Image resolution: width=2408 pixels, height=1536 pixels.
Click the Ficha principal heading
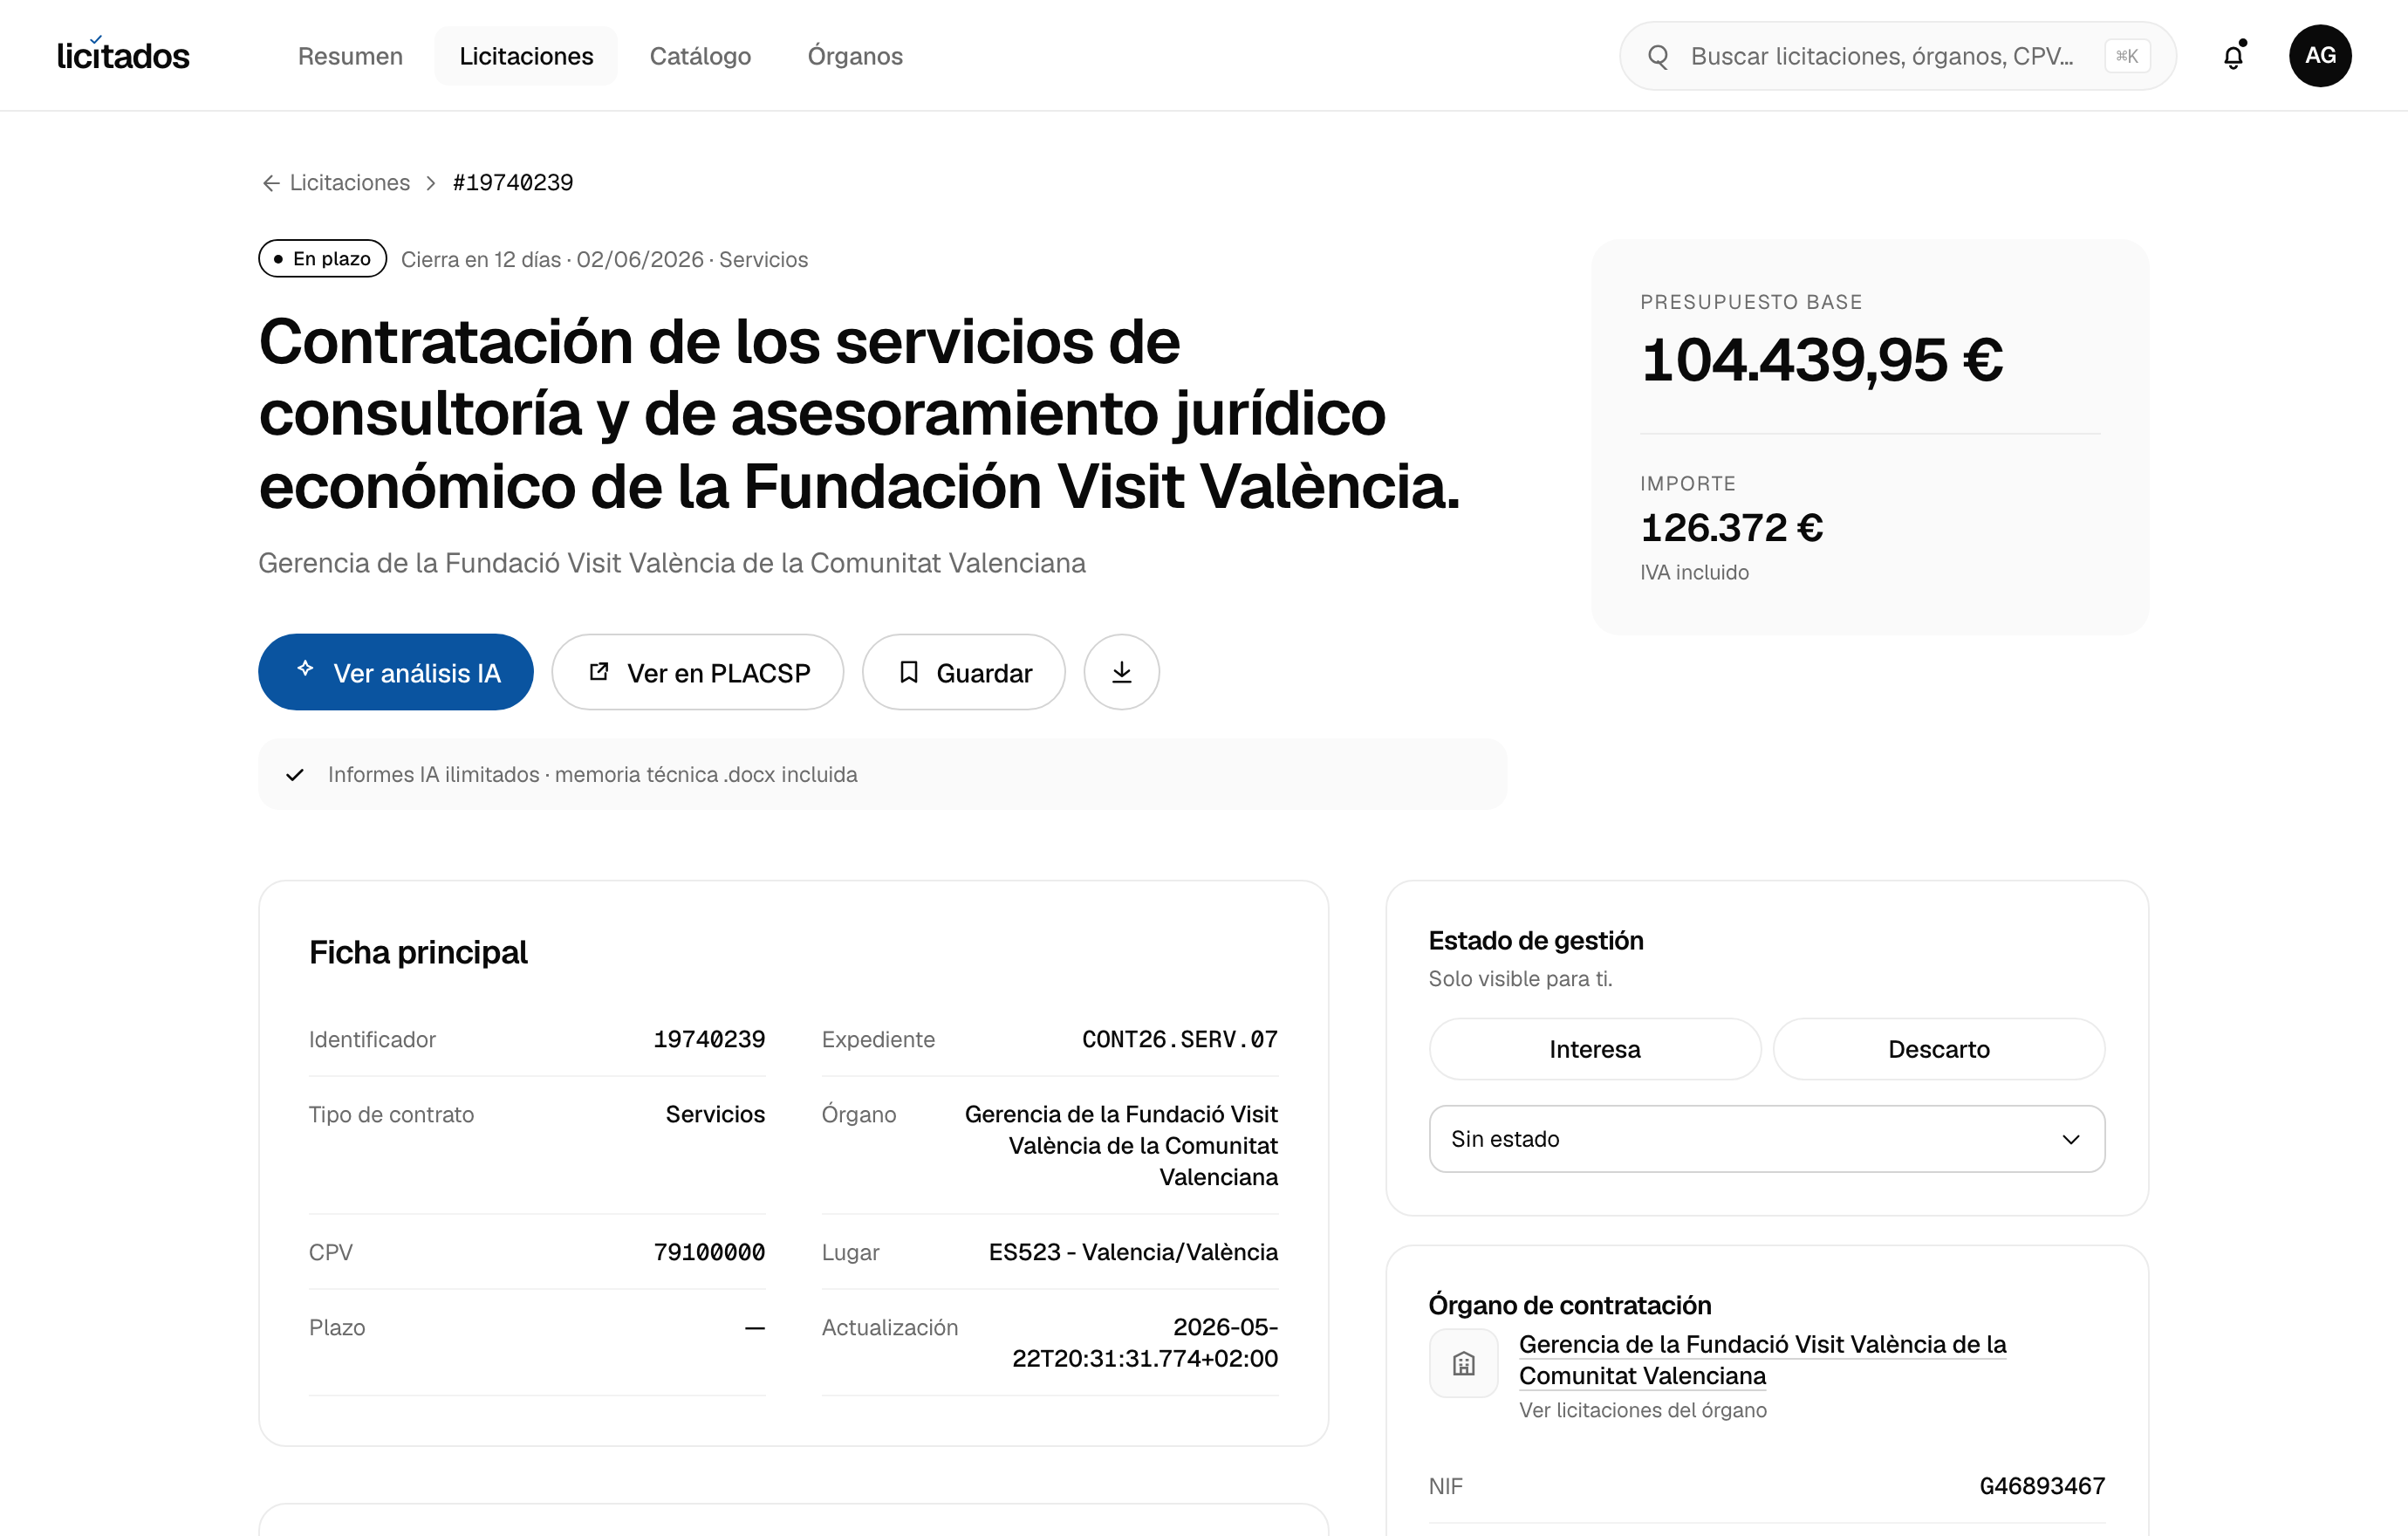pos(418,952)
